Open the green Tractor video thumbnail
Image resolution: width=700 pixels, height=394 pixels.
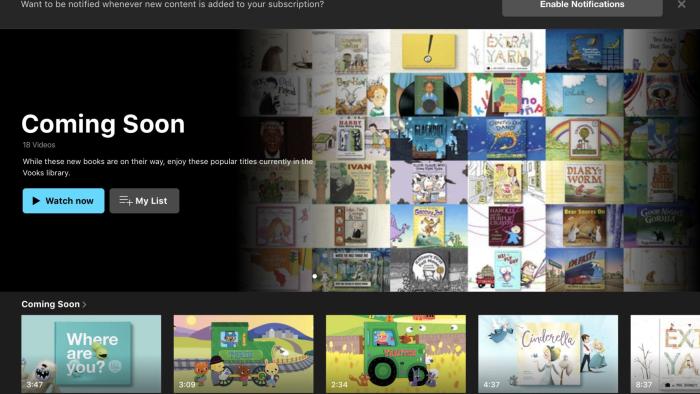tap(396, 354)
